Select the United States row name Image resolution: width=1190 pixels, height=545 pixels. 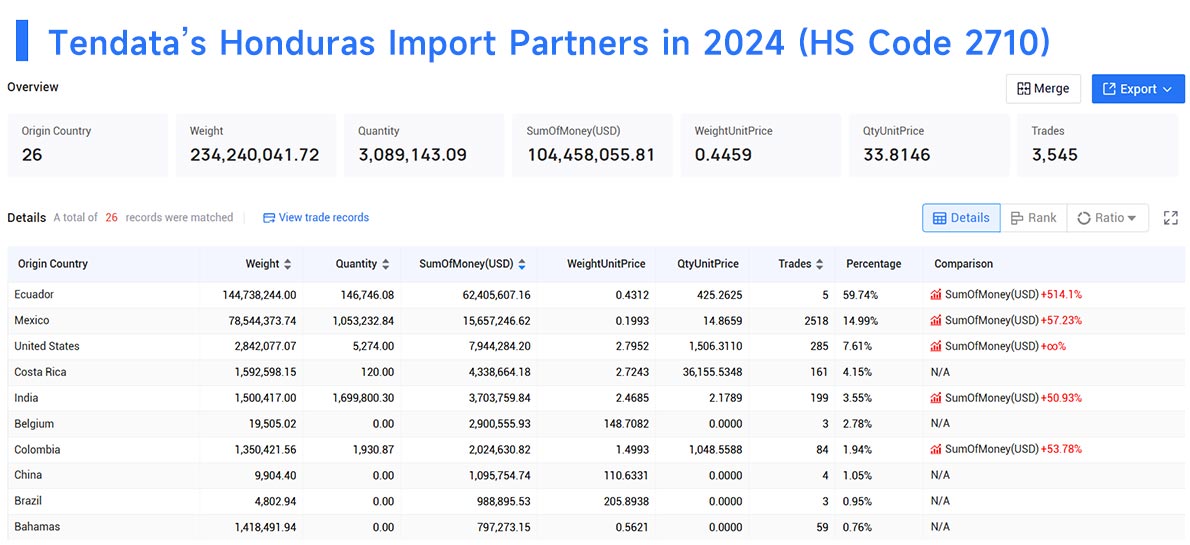tap(47, 346)
